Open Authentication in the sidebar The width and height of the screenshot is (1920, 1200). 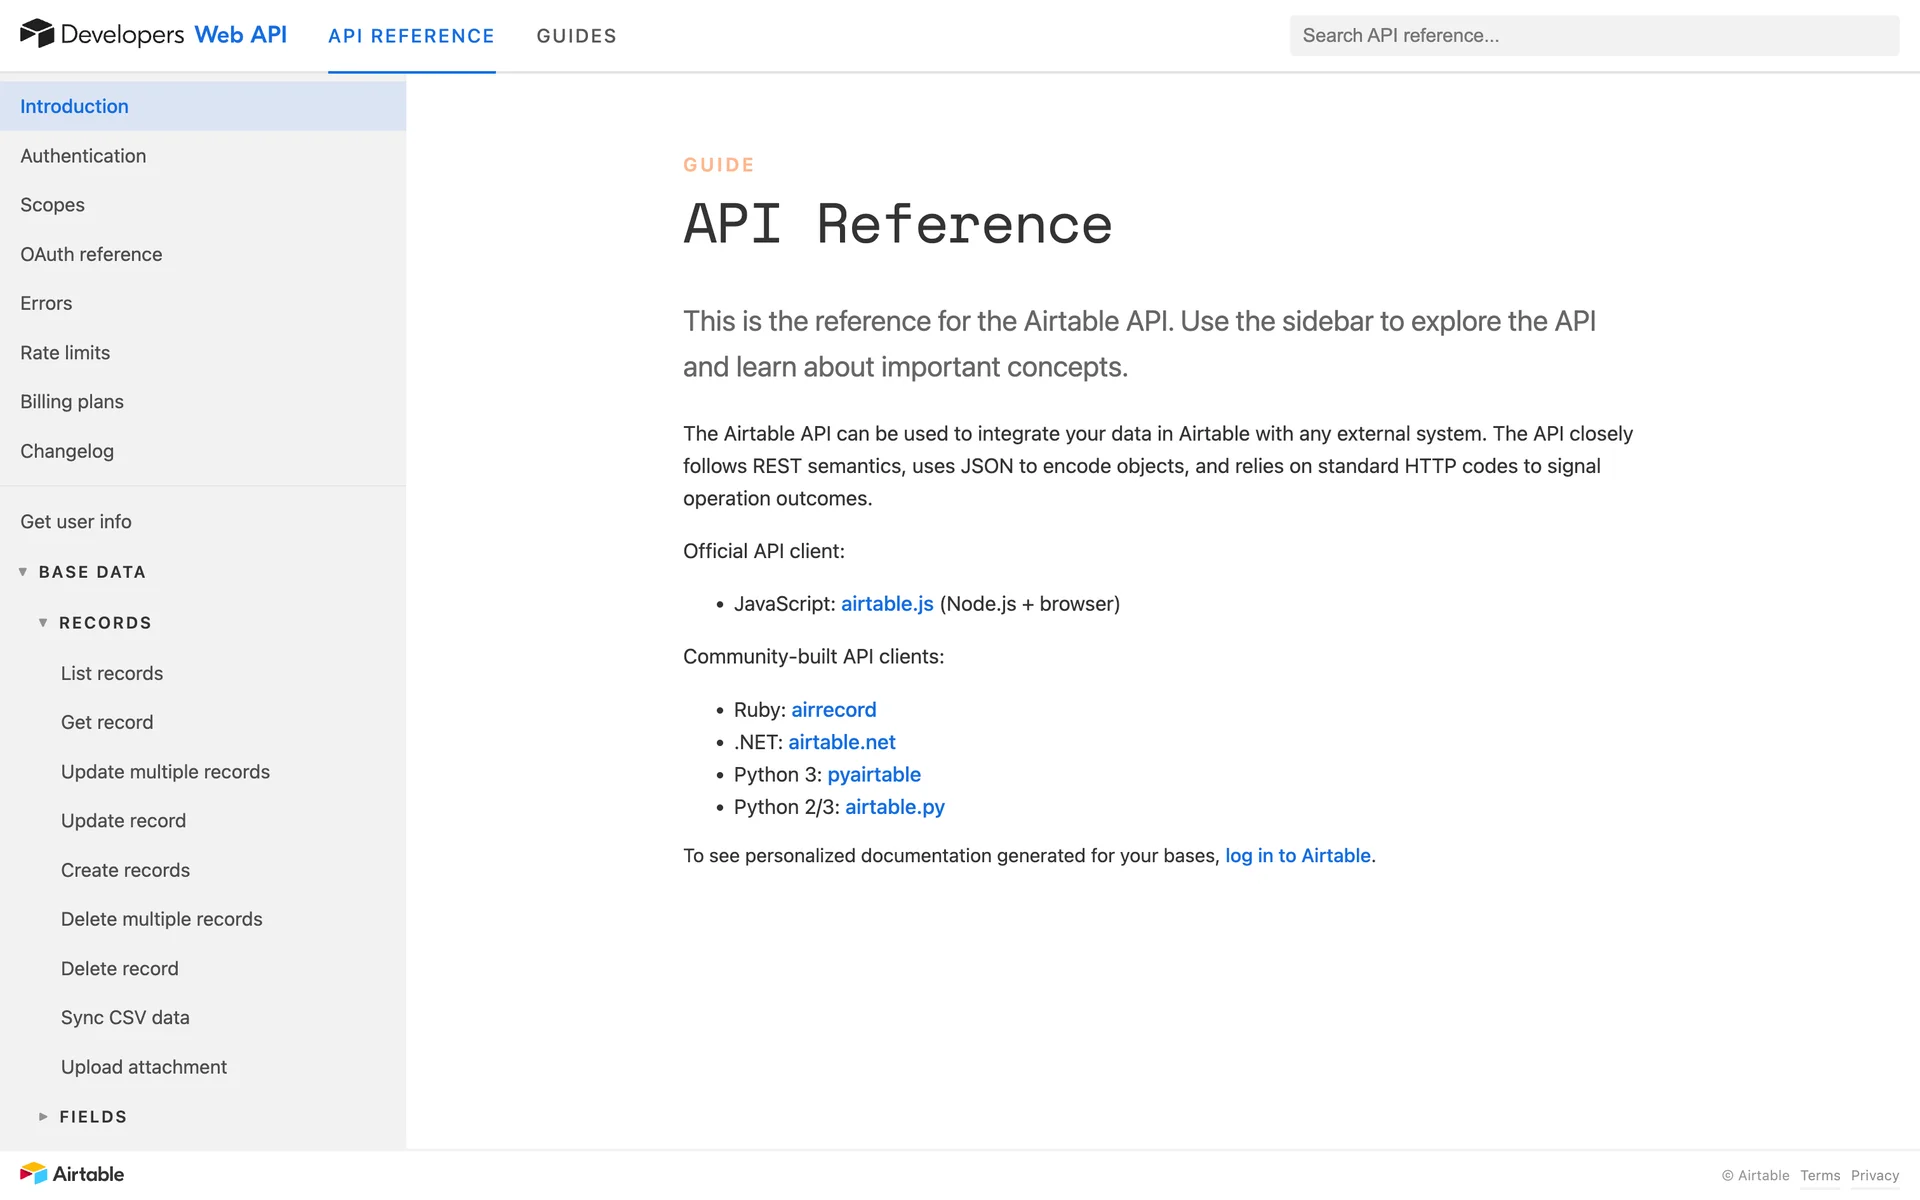coord(83,156)
